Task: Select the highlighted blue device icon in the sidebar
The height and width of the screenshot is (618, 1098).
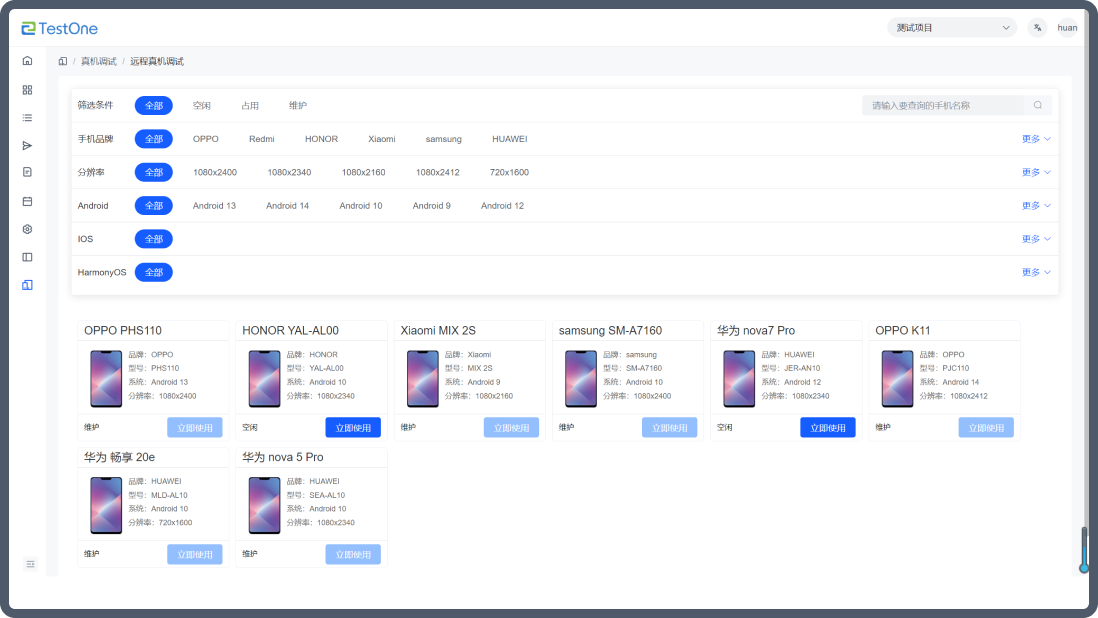Action: tap(27, 285)
